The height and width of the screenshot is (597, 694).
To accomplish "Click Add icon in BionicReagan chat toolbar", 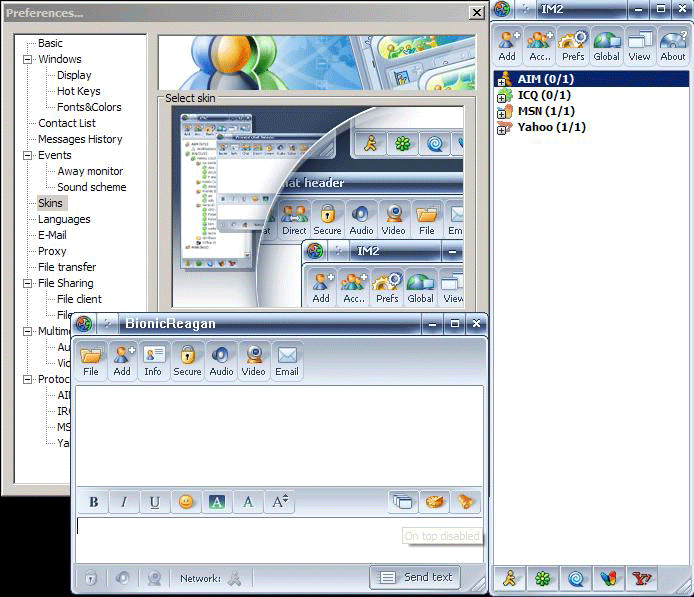I will point(123,361).
